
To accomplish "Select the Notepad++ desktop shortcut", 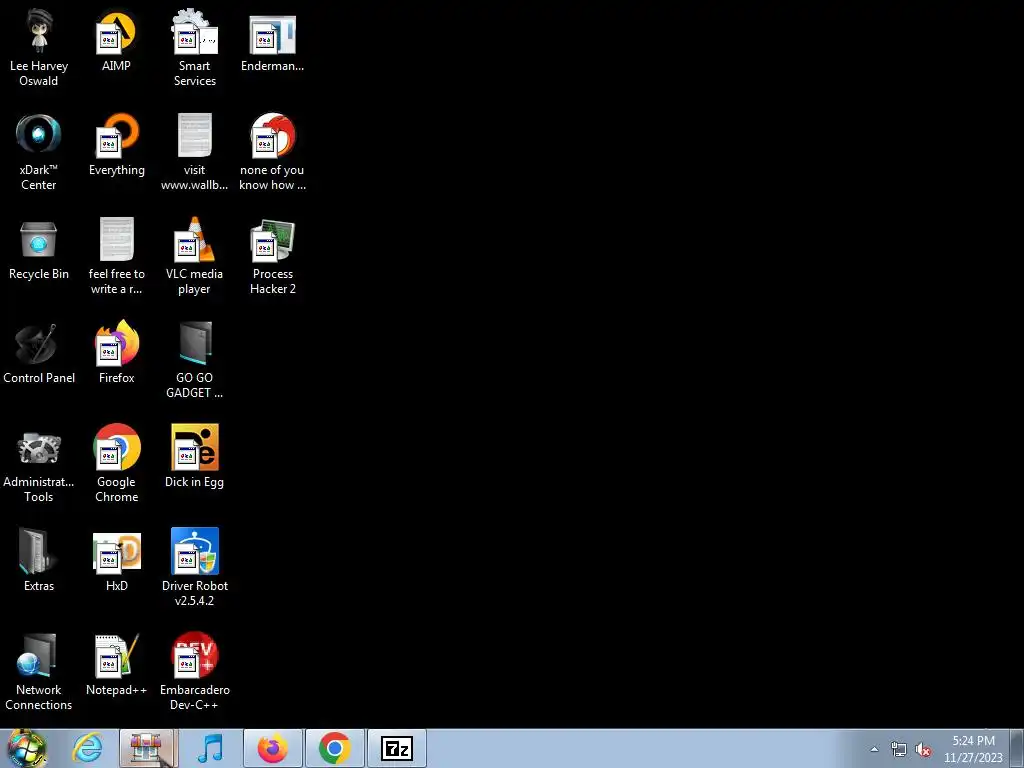I will tap(116, 665).
